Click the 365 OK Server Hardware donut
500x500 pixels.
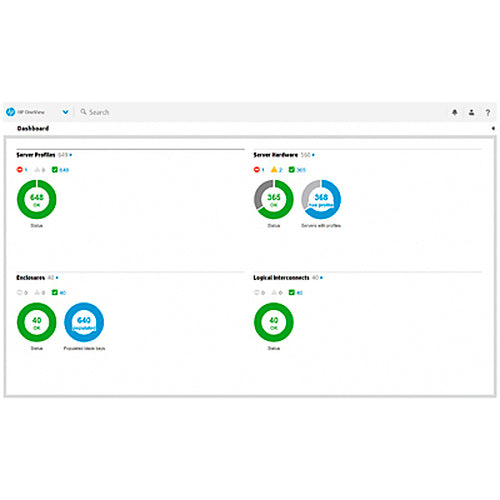[x=274, y=199]
